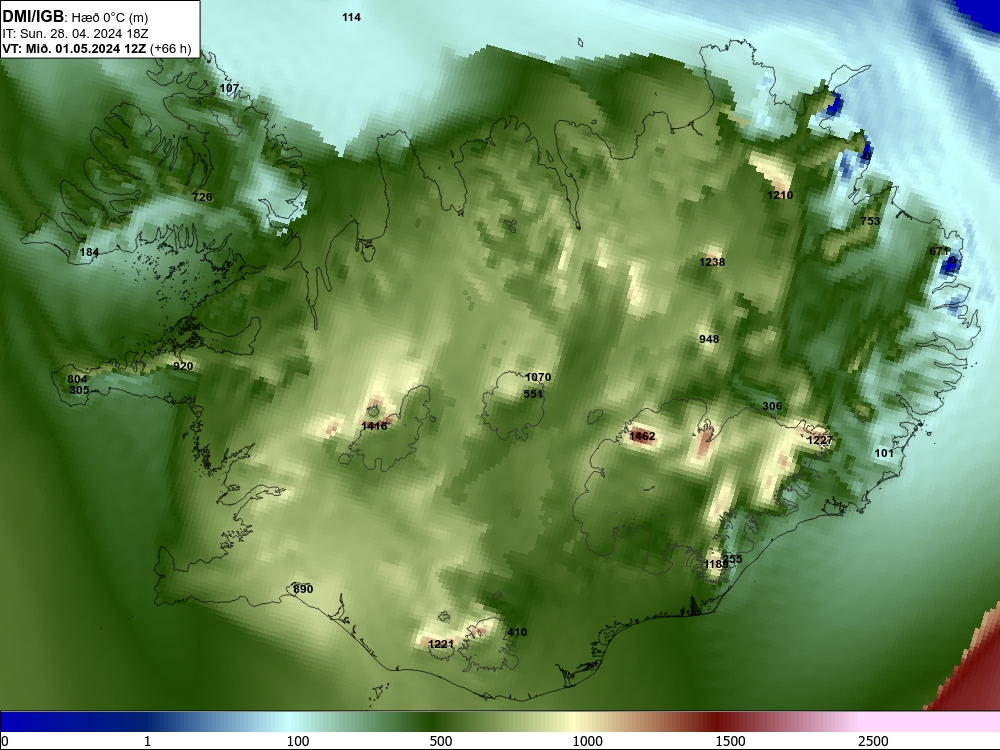Click the 101 label on the east coast

point(884,453)
